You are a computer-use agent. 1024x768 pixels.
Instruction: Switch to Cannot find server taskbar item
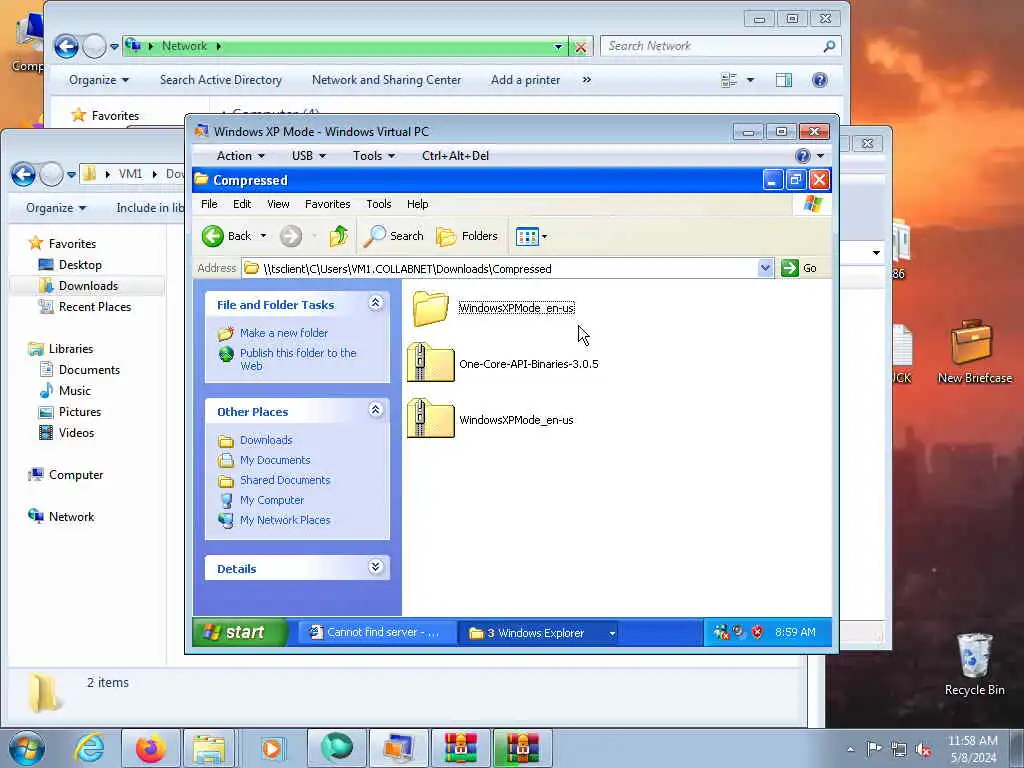pyautogui.click(x=376, y=632)
